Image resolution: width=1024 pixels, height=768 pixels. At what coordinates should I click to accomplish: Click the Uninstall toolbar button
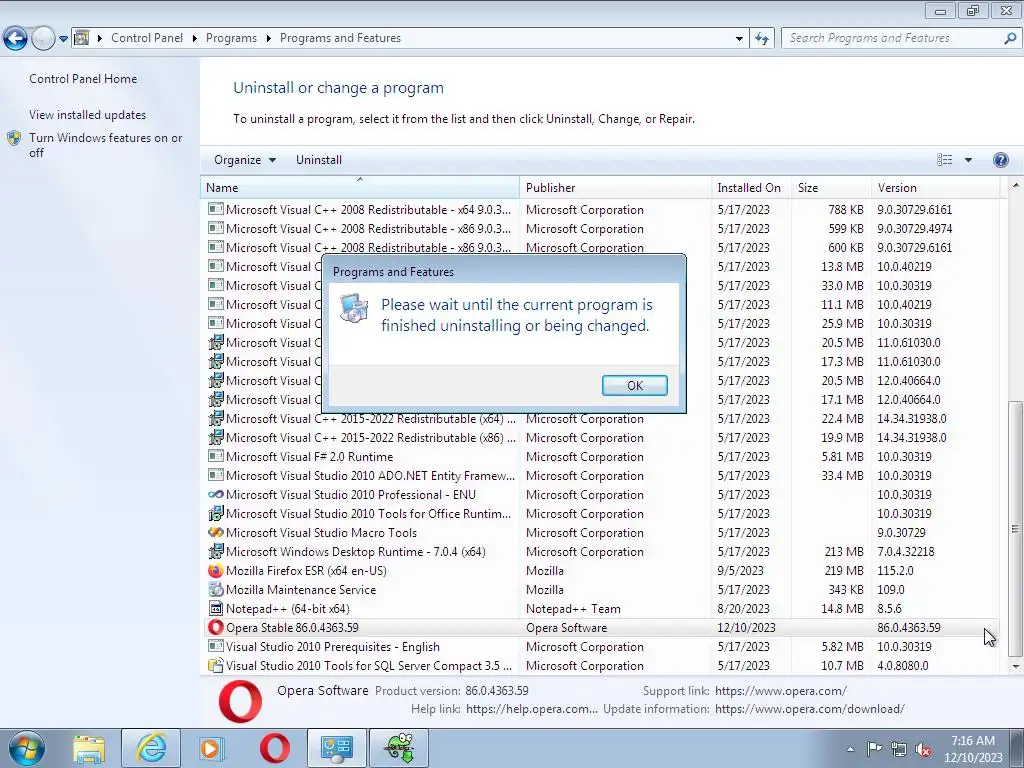pyautogui.click(x=319, y=160)
